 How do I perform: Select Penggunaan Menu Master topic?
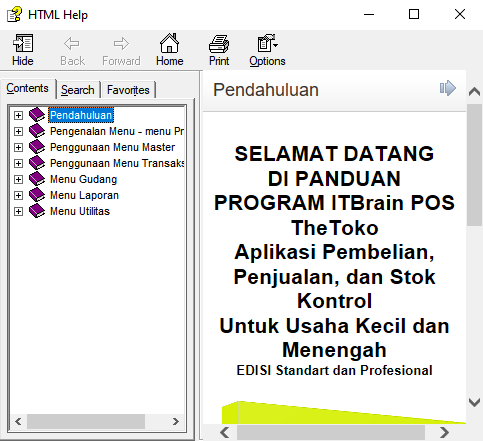[112, 147]
